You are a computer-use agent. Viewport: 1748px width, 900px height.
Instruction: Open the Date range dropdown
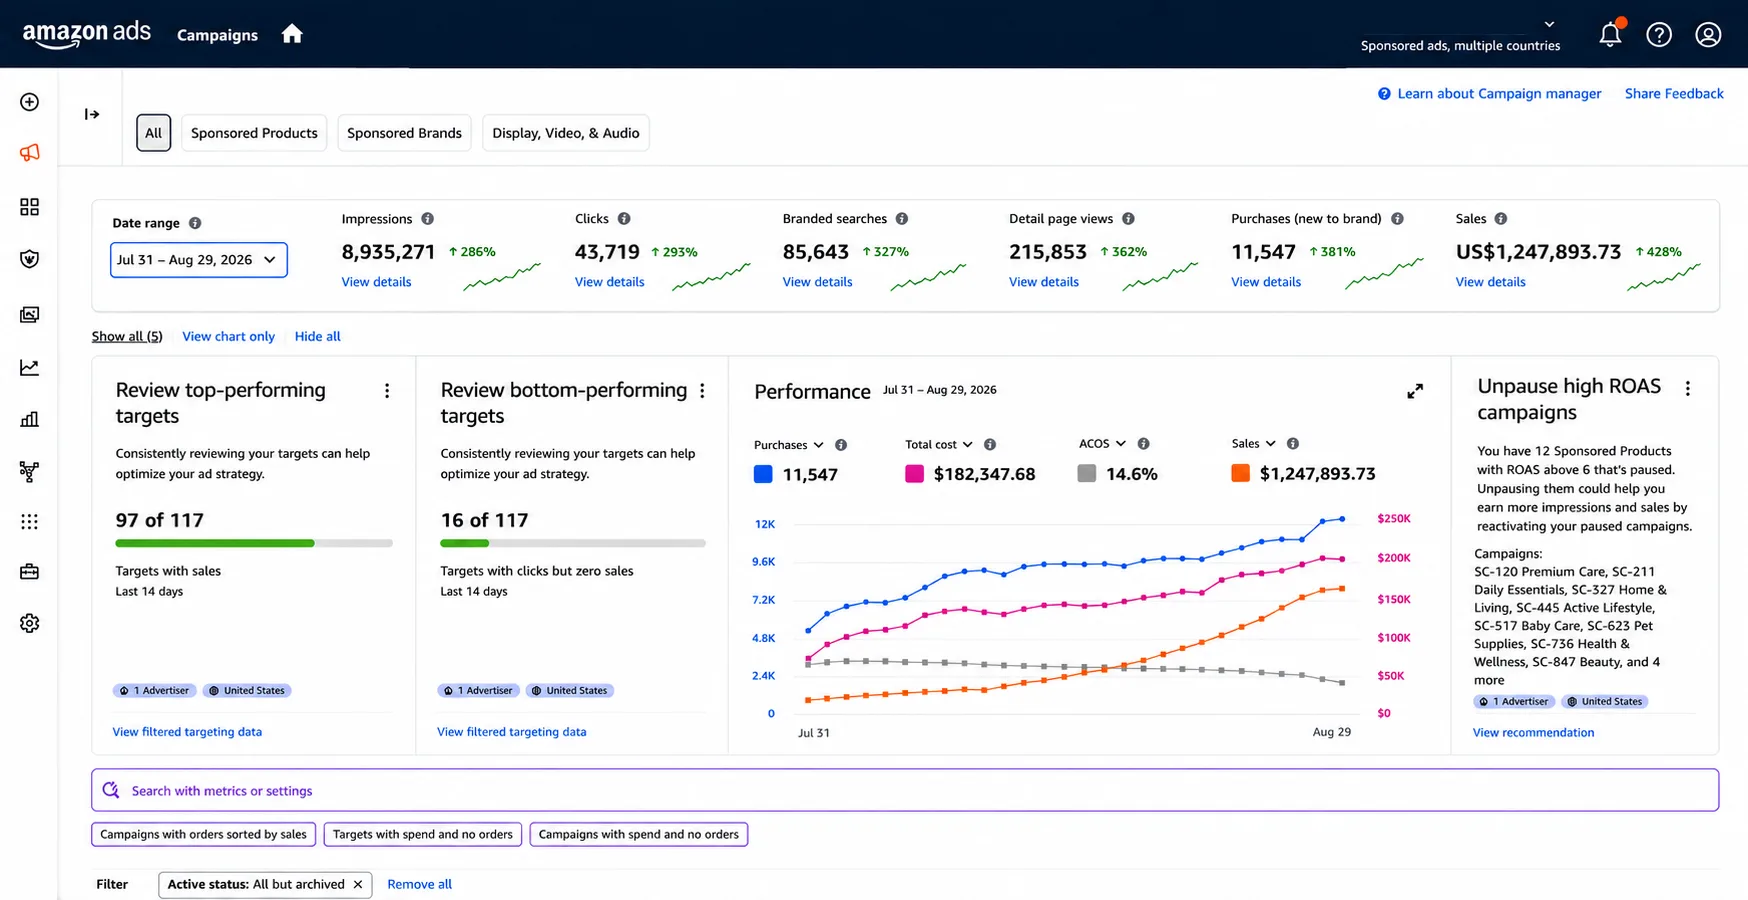tap(198, 260)
